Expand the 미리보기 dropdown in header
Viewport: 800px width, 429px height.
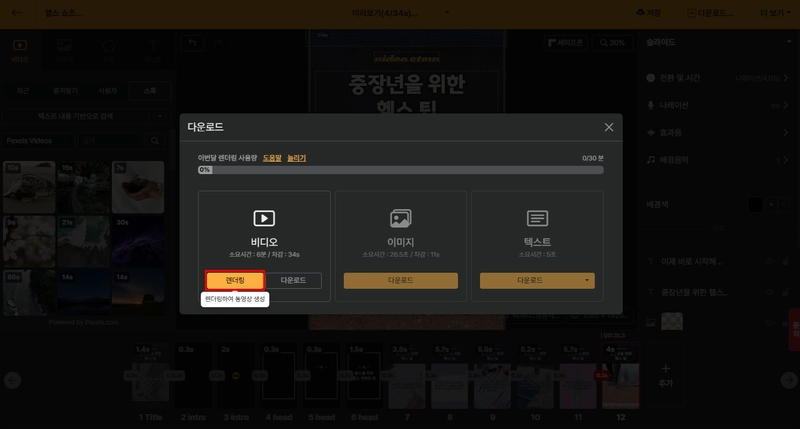pos(447,13)
